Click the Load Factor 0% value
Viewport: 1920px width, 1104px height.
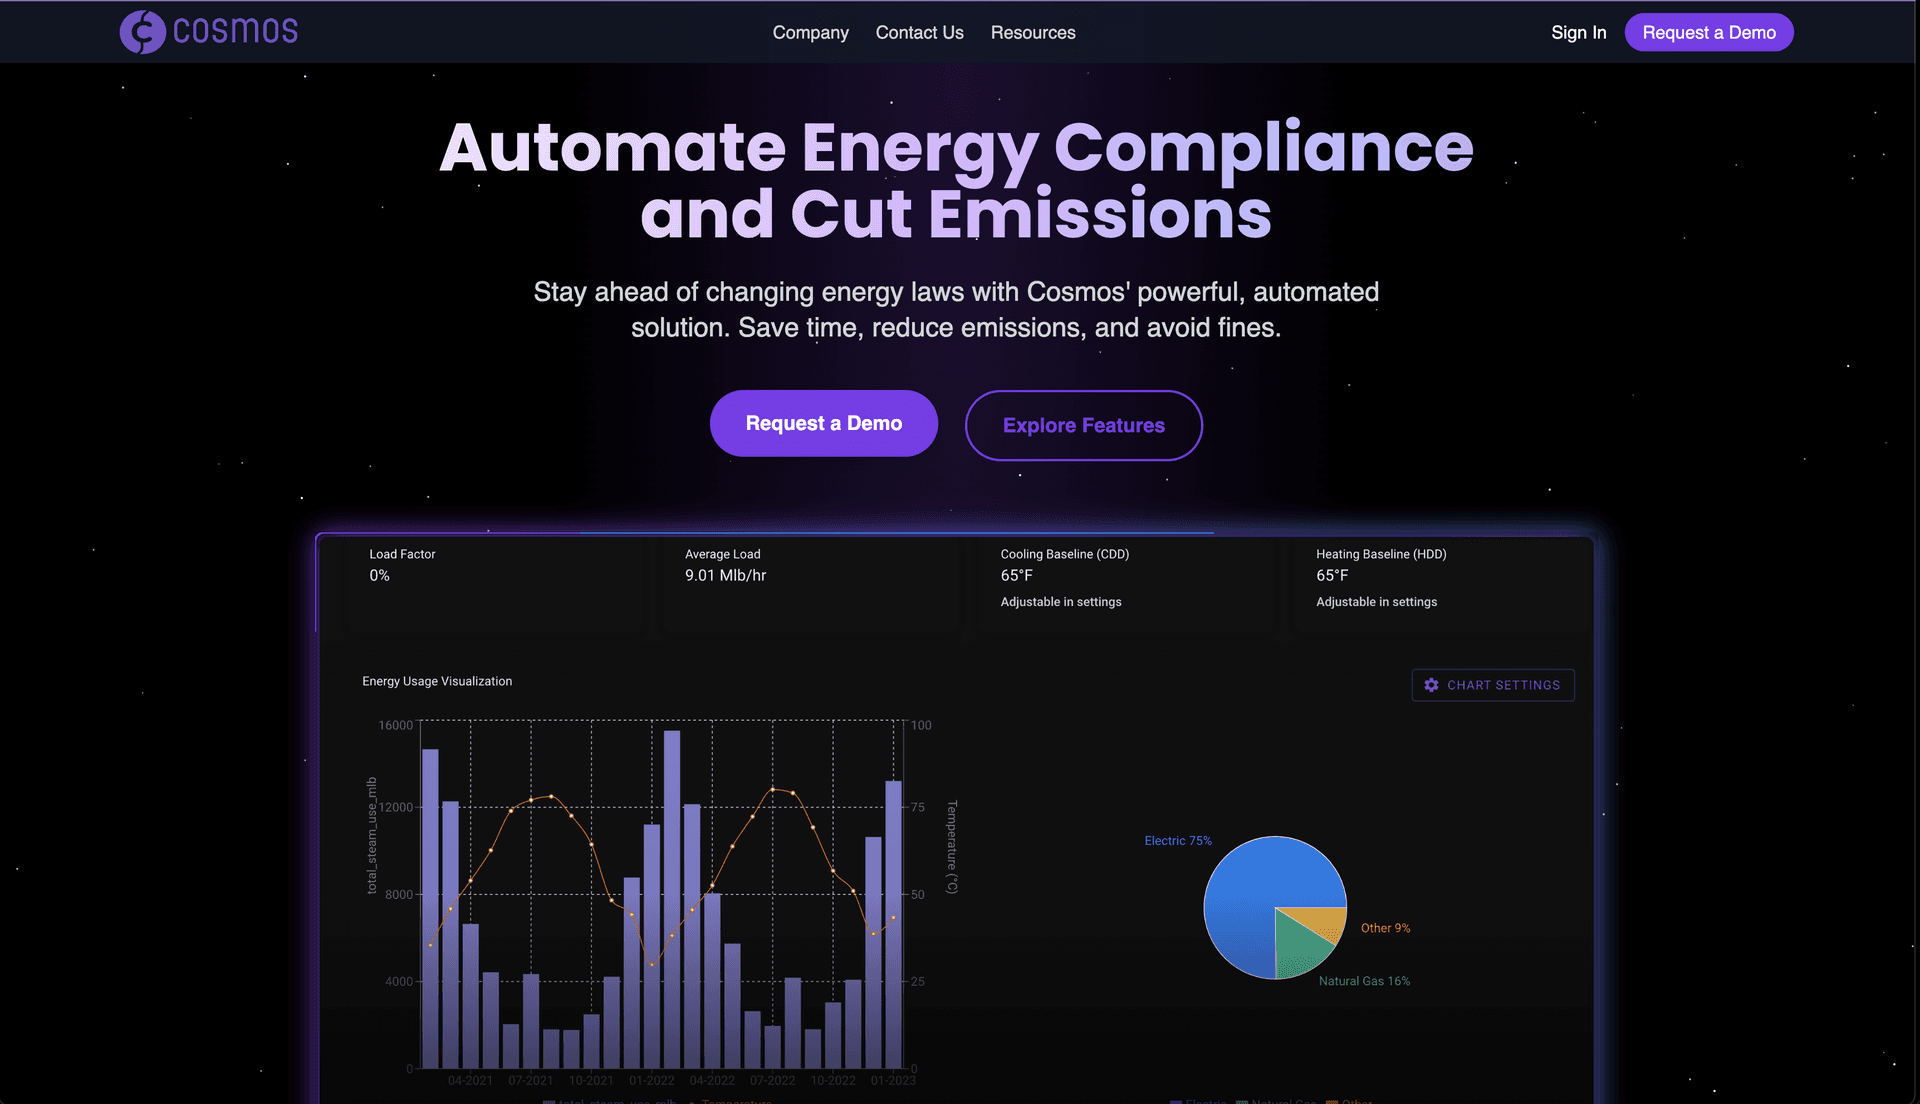[379, 575]
